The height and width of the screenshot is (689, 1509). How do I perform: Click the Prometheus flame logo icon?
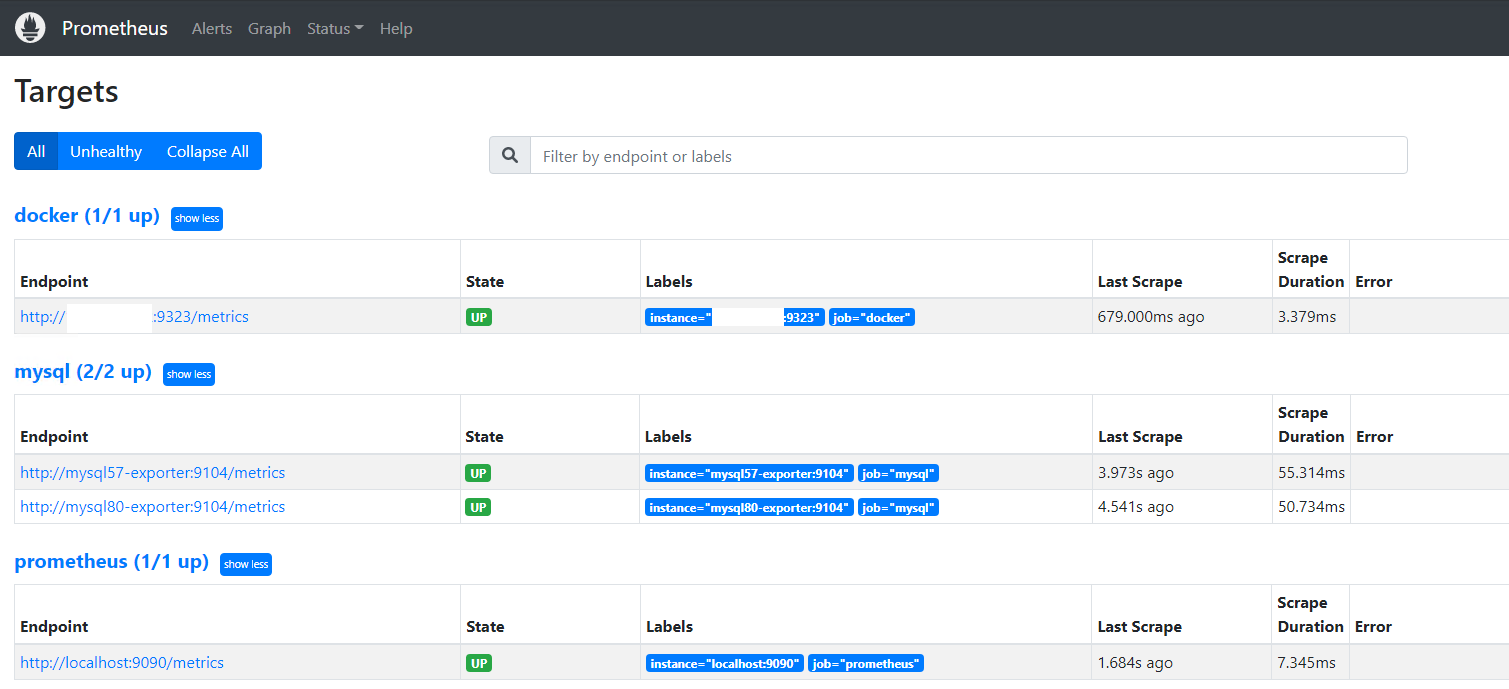click(30, 28)
